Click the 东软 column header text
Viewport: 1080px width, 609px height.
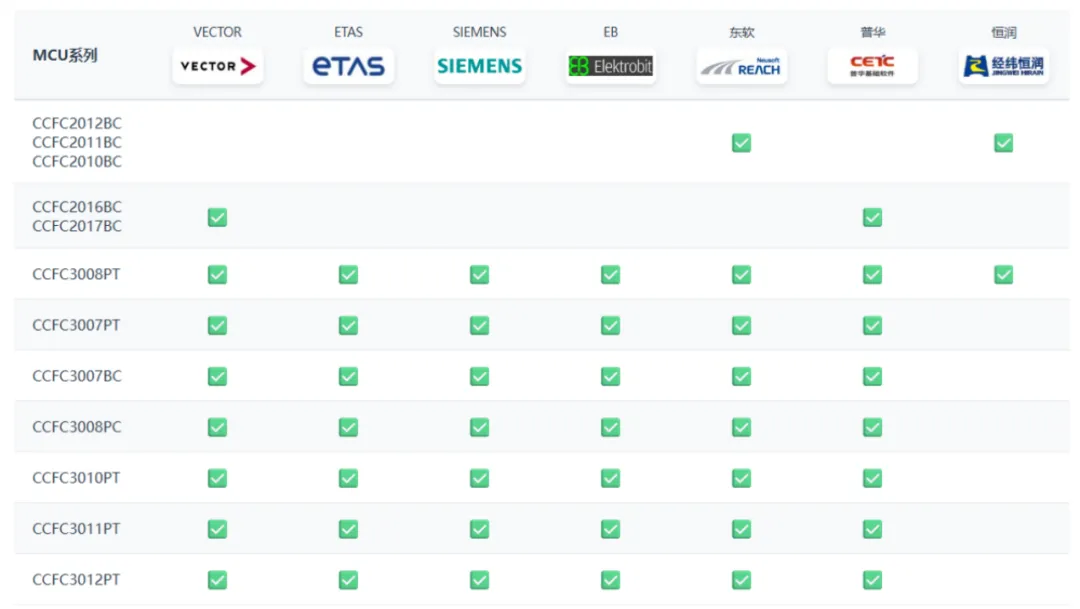pos(742,32)
